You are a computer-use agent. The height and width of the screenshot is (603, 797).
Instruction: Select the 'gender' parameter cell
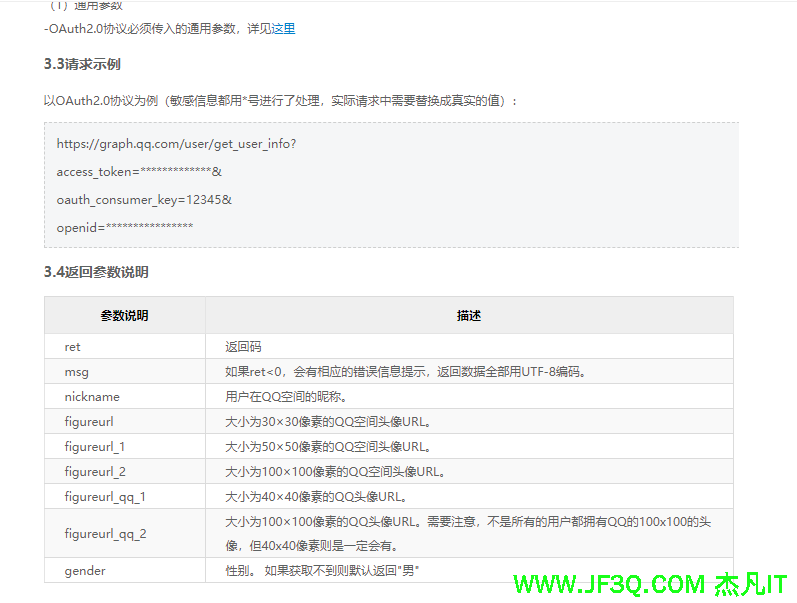(x=85, y=571)
